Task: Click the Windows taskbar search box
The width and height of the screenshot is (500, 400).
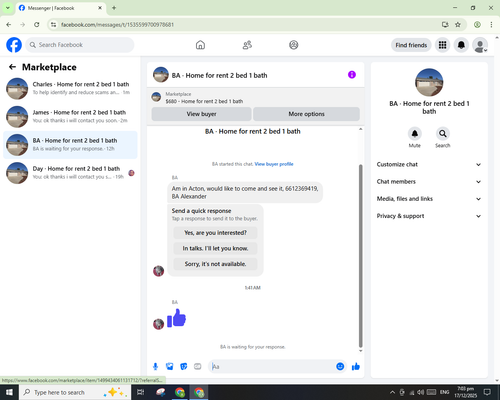Action: click(x=75, y=392)
